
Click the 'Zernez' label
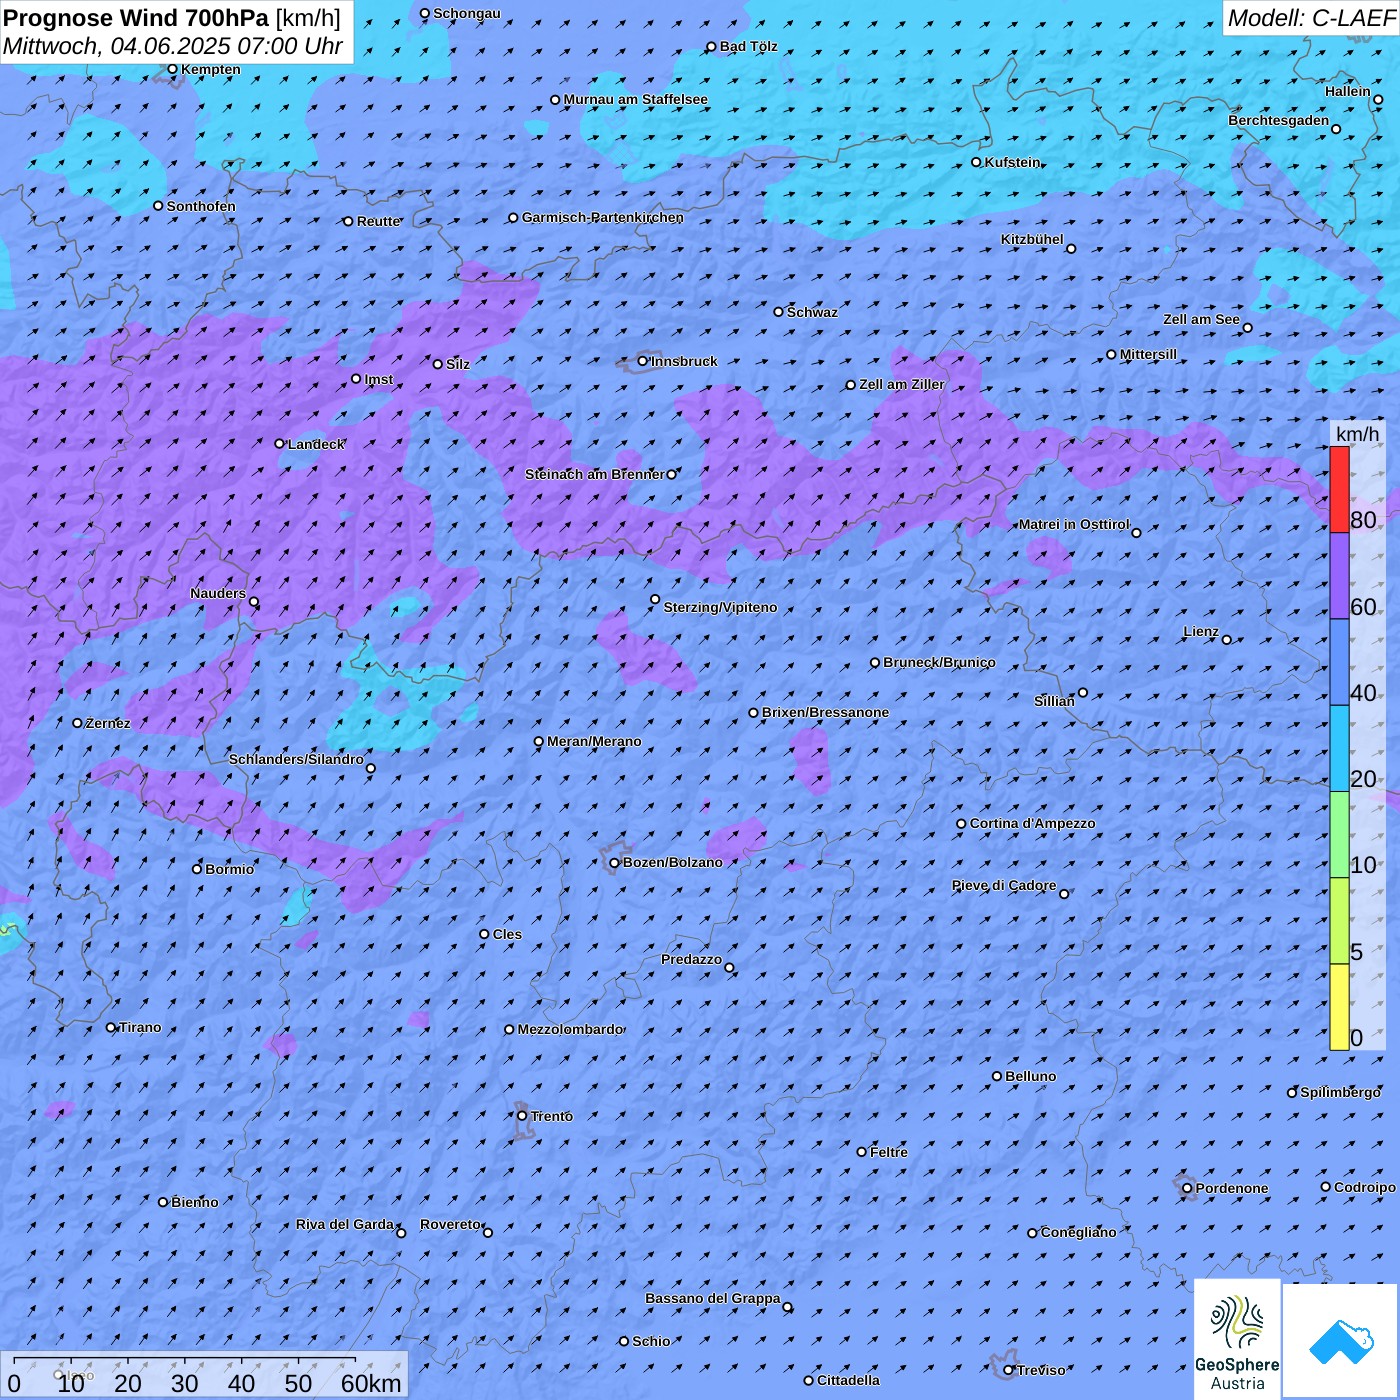(x=108, y=723)
